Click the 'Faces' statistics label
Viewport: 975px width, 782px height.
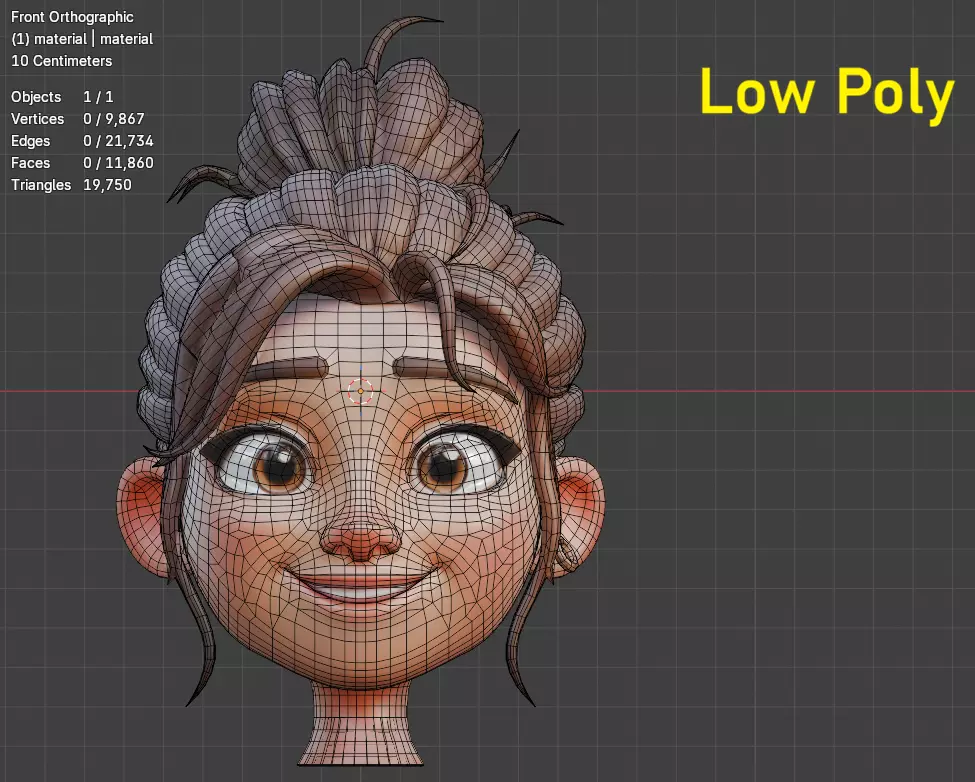(x=30, y=163)
